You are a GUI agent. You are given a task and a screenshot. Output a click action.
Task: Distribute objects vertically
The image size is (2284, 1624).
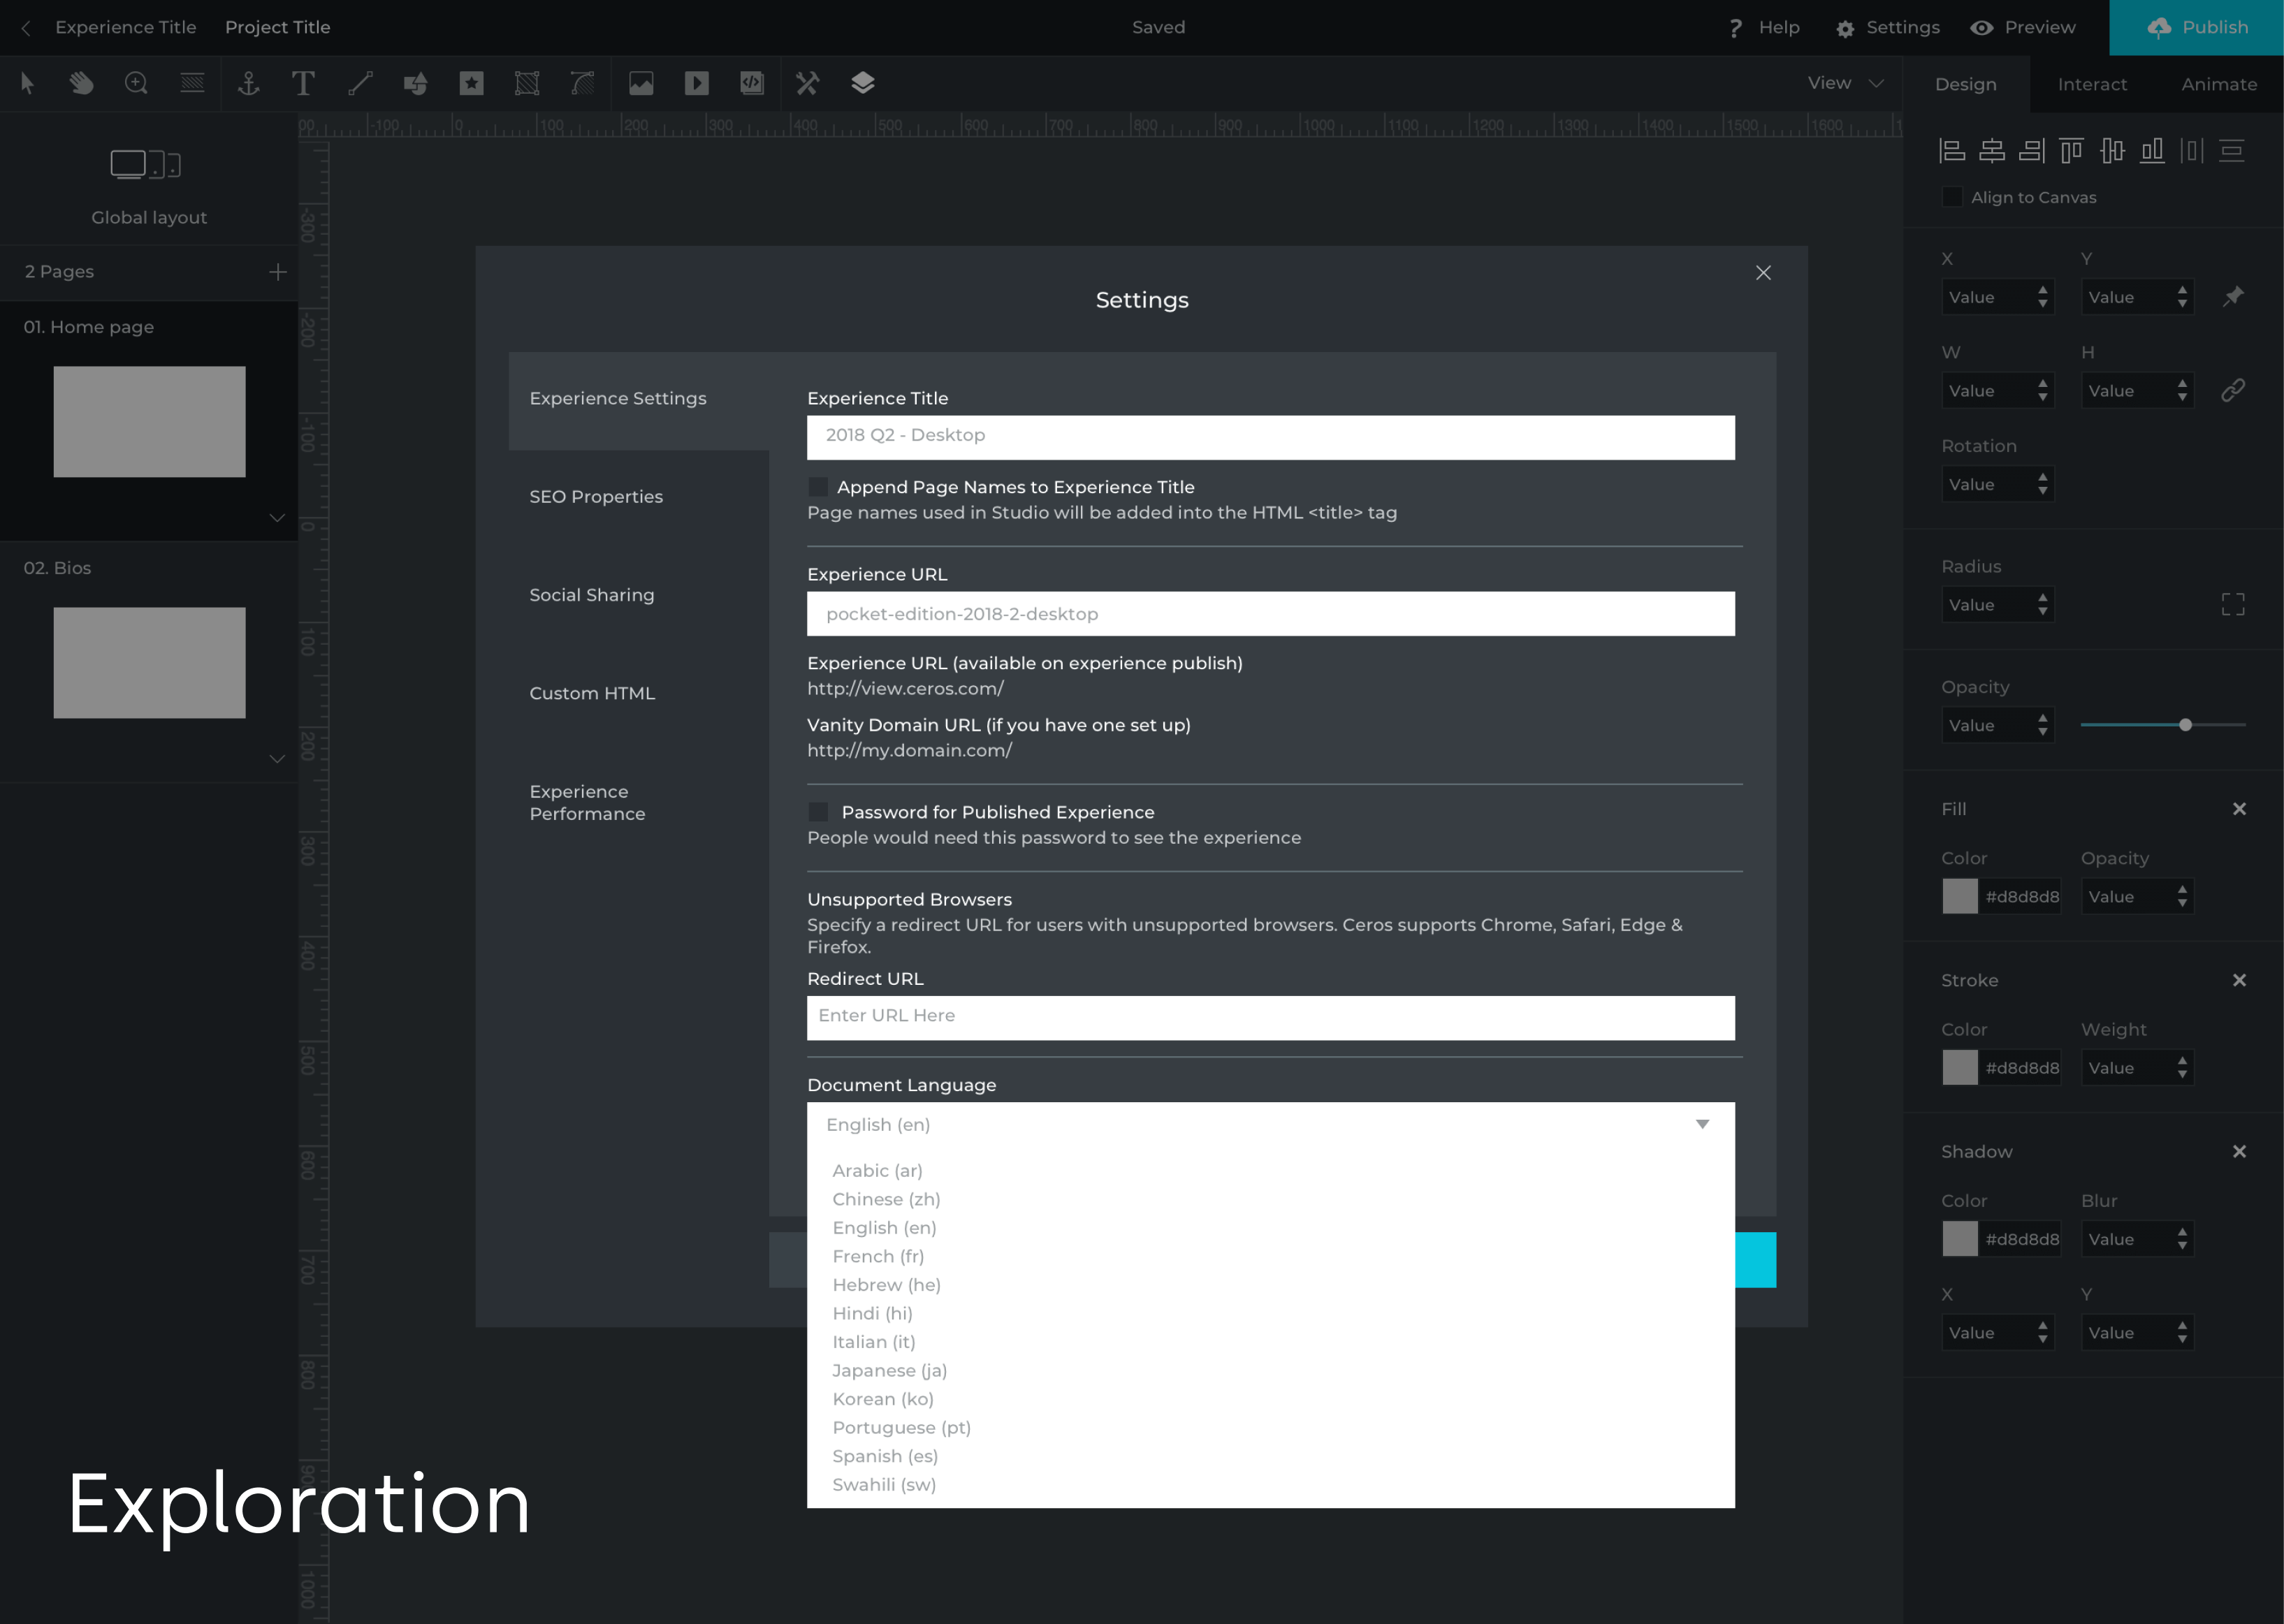tap(2232, 151)
